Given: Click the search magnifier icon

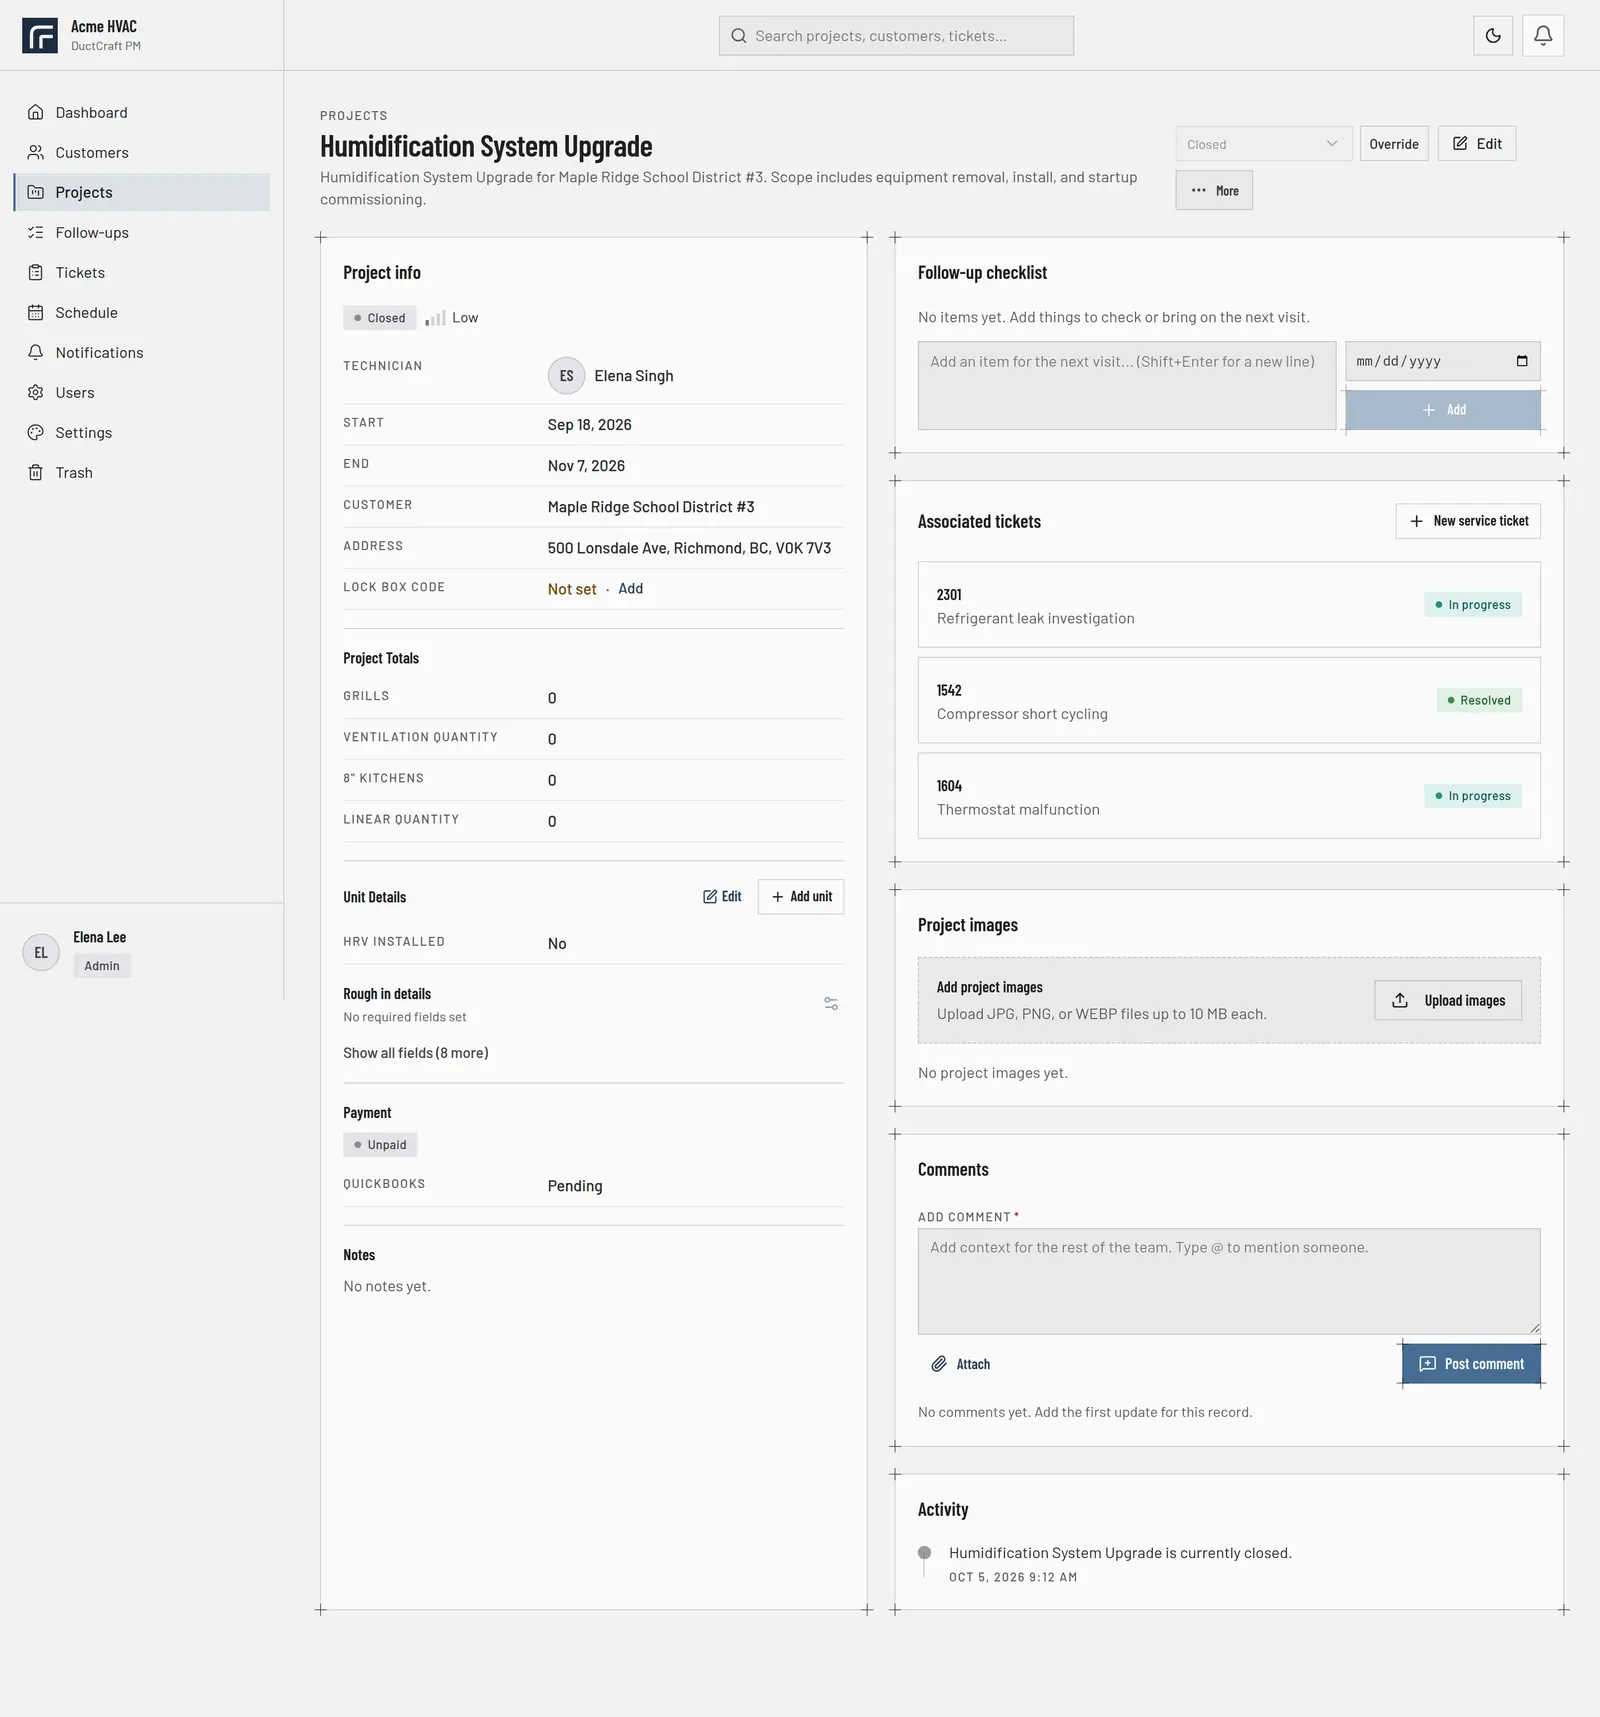Looking at the screenshot, I should 739,36.
